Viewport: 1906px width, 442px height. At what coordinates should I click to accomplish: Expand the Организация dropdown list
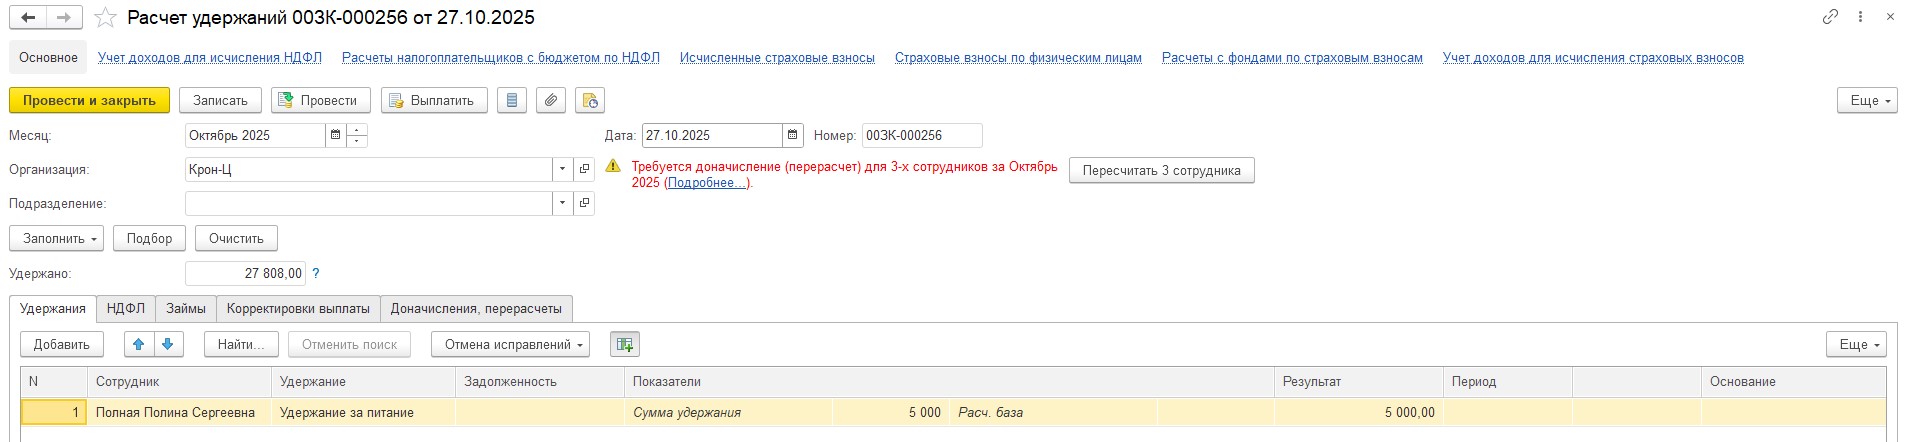pyautogui.click(x=562, y=170)
